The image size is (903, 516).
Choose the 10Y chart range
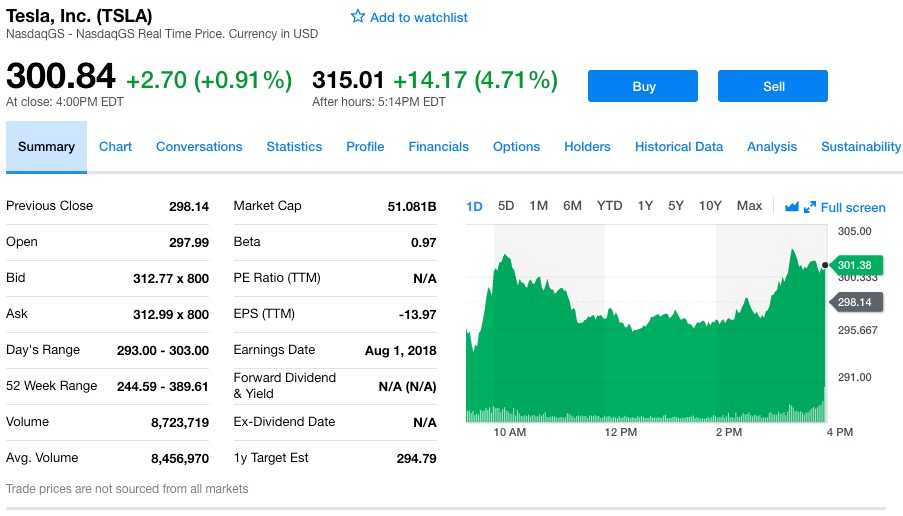[710, 206]
